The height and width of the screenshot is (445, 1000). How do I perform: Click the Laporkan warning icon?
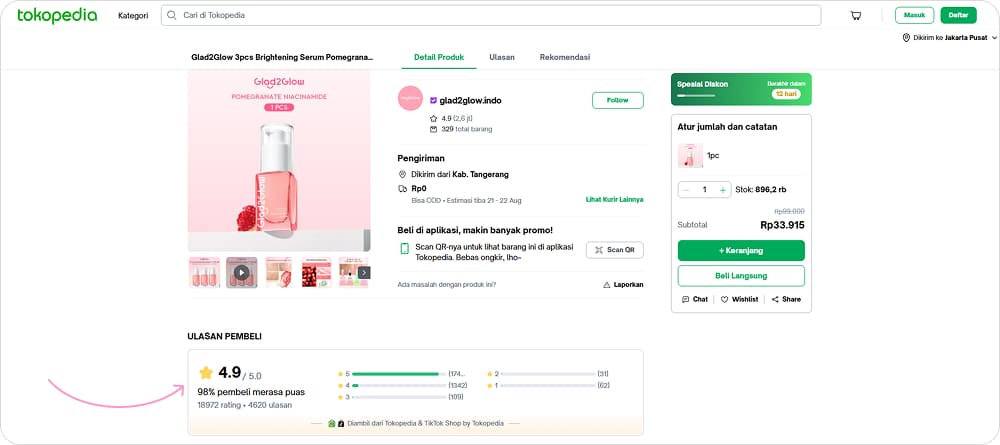607,284
